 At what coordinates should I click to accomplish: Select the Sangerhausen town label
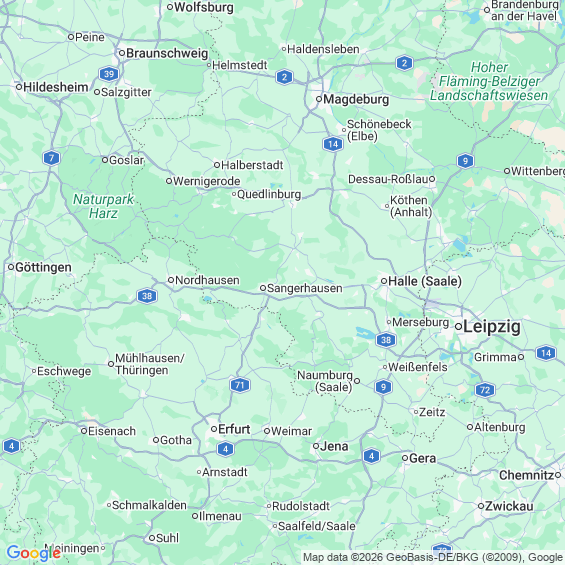tap(305, 288)
